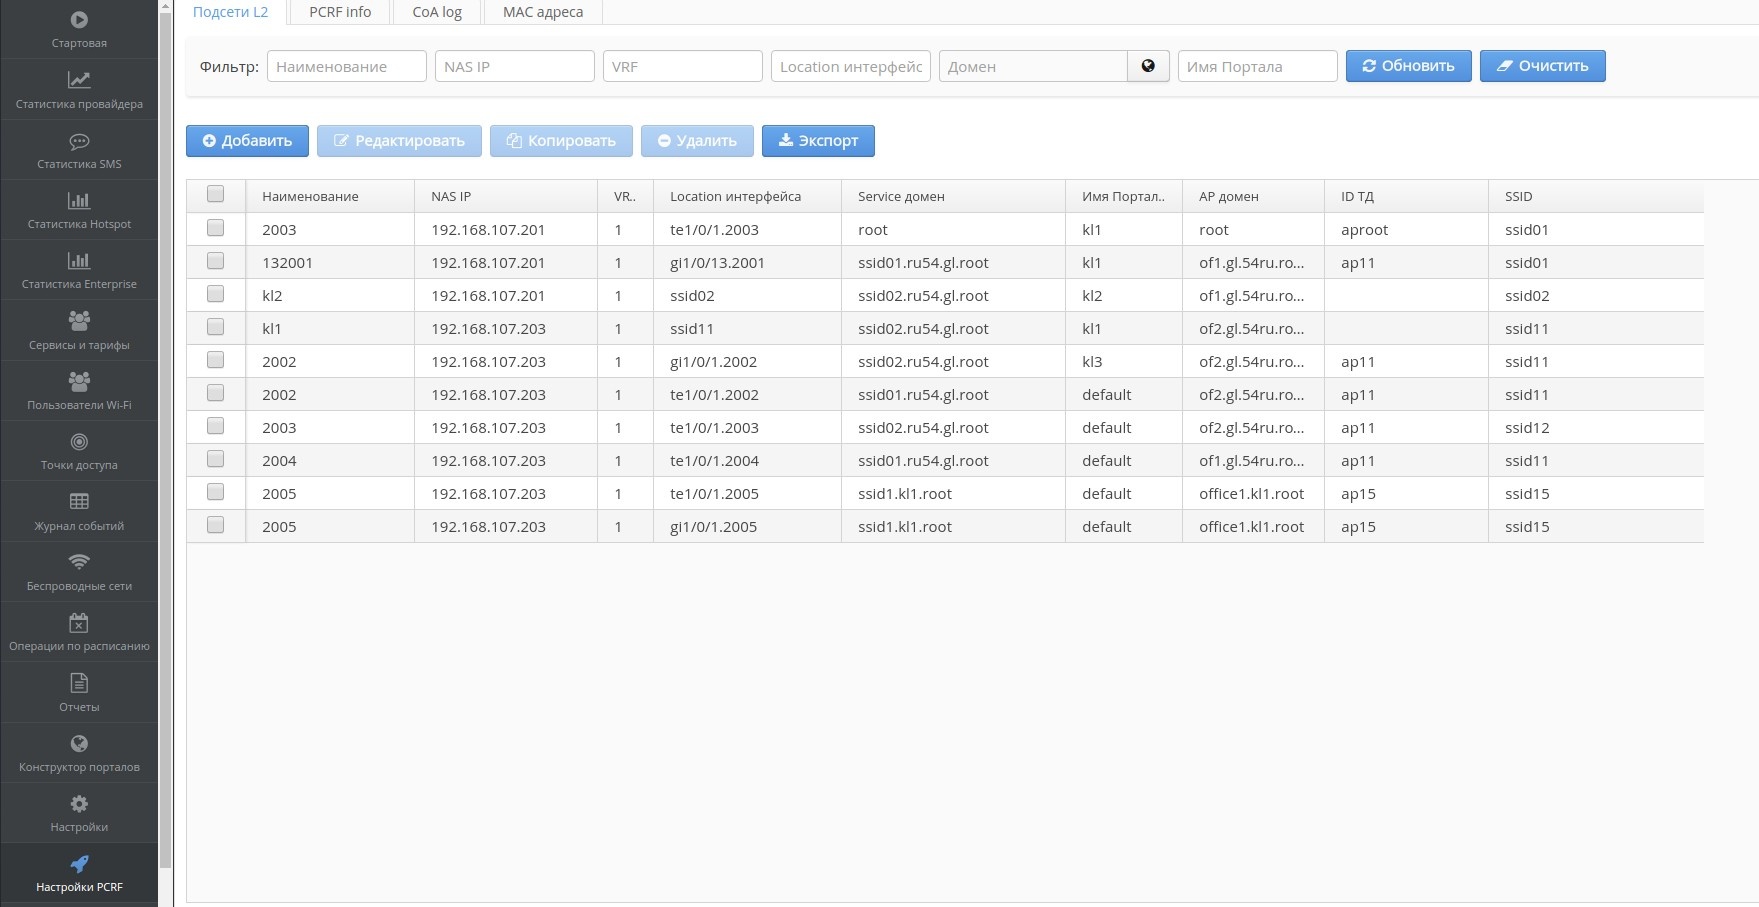
Task: Toggle select-all checkbox in table header
Action: pos(215,195)
